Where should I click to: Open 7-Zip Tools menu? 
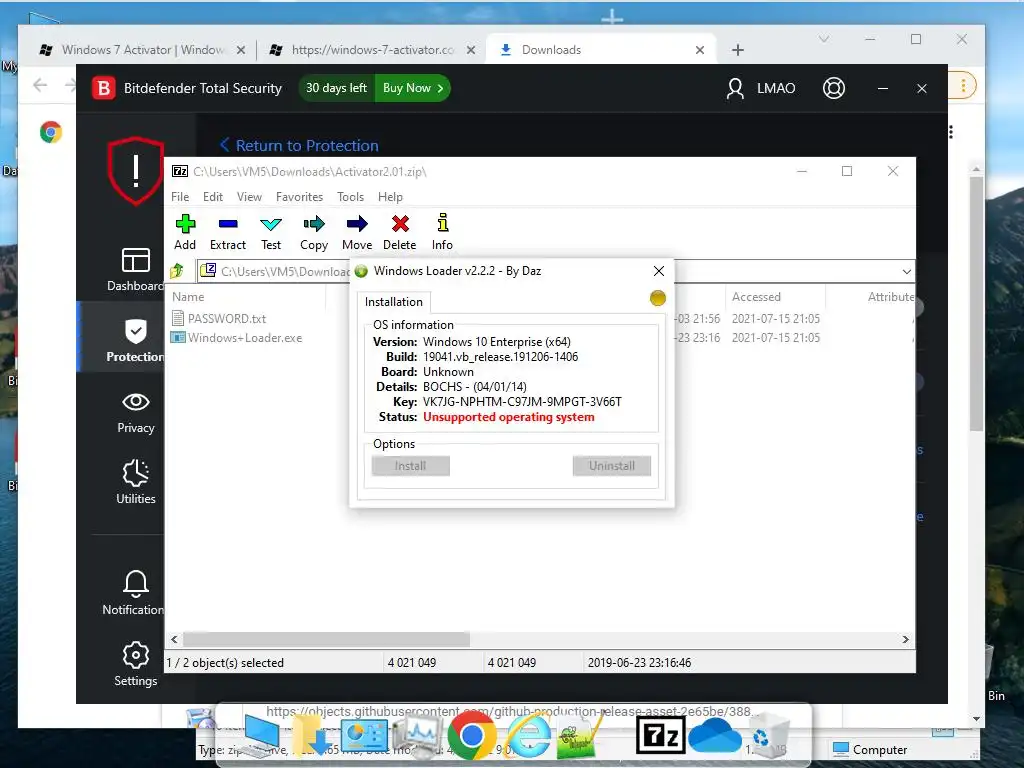point(350,197)
